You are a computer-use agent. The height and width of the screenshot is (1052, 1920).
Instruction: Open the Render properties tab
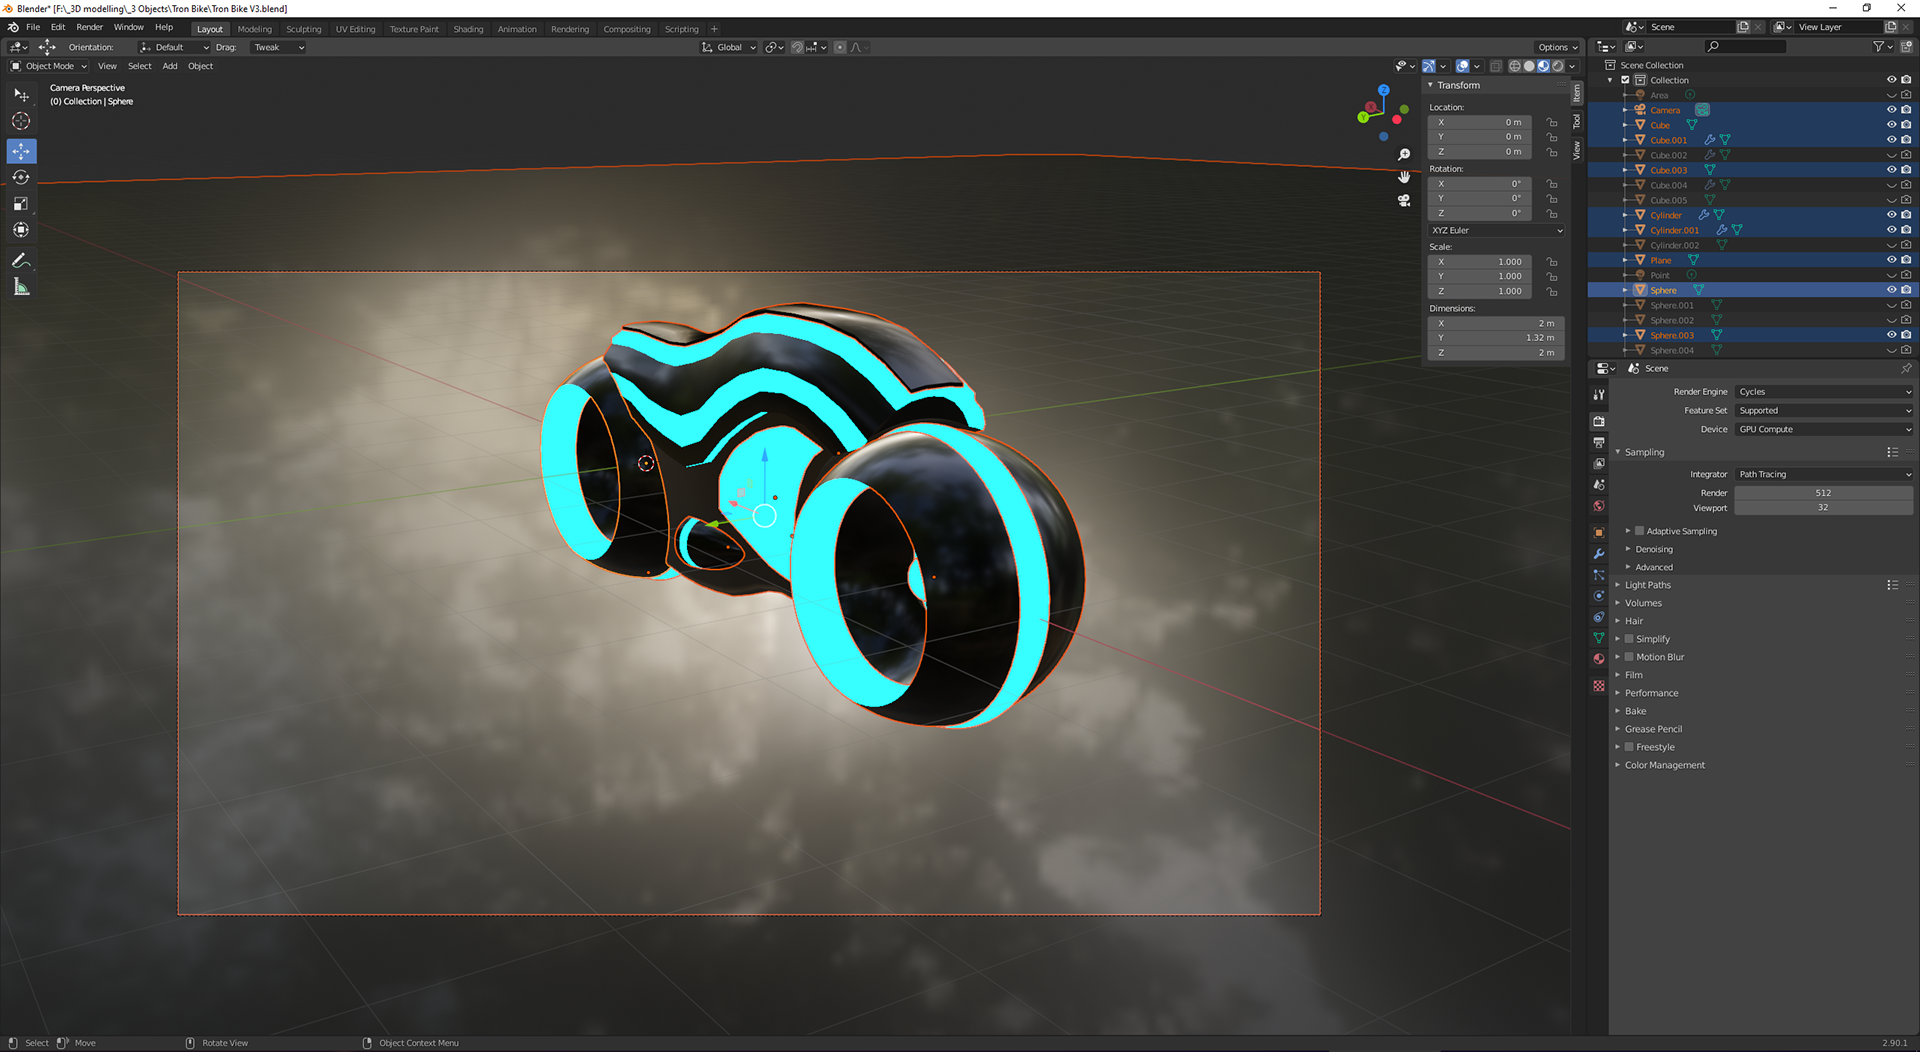[x=1599, y=421]
